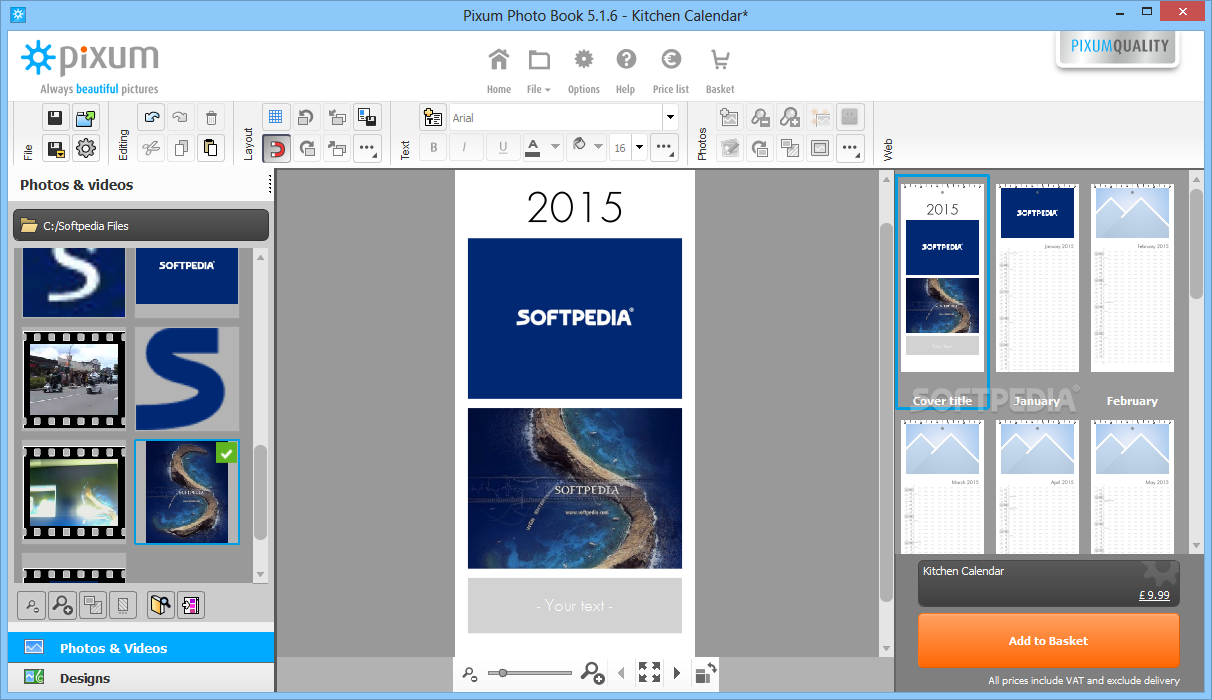Image resolution: width=1212 pixels, height=700 pixels.
Task: Open the File menu
Action: [x=539, y=70]
